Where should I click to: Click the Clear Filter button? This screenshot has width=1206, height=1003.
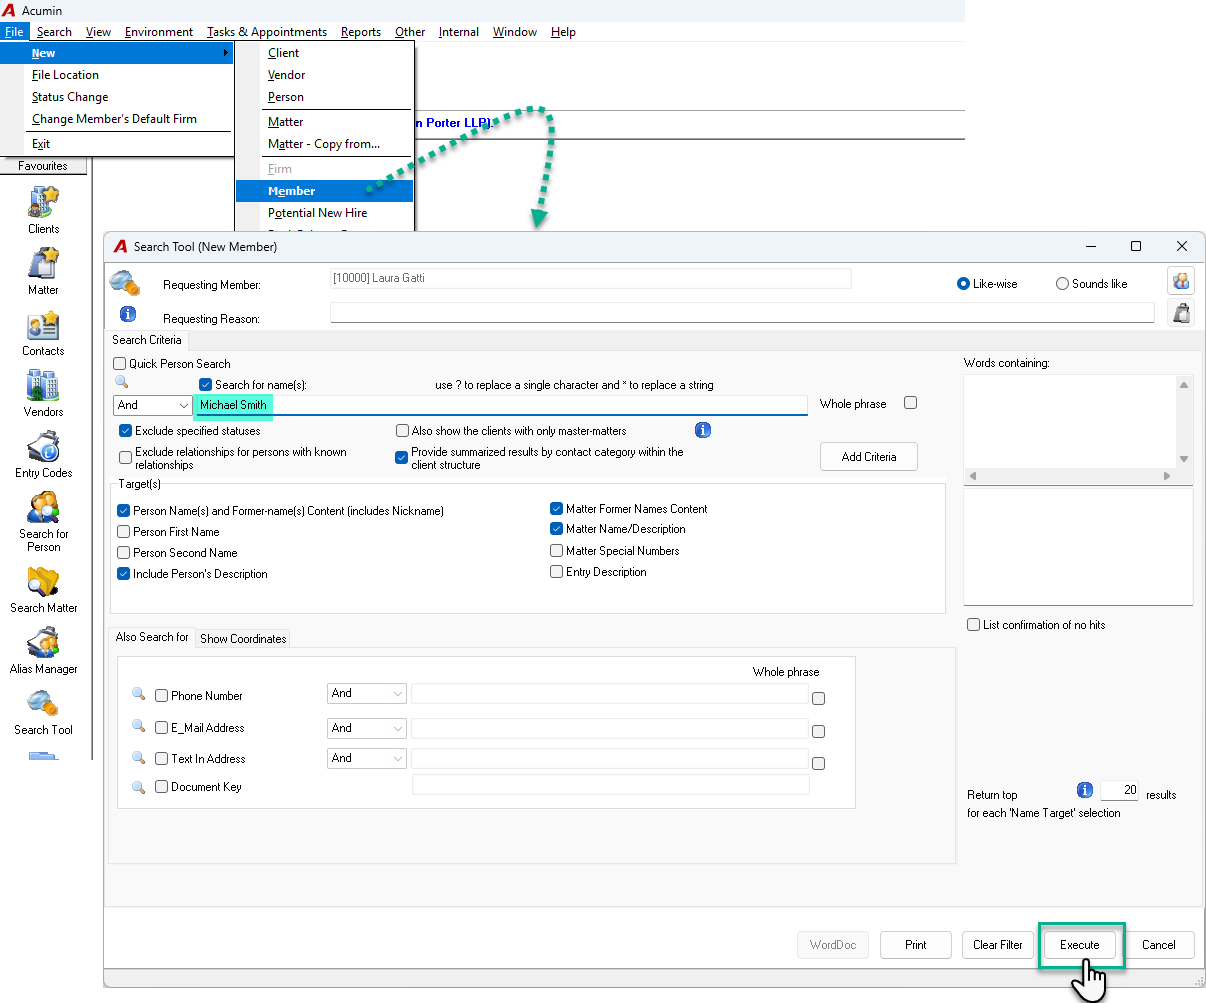[x=998, y=945]
